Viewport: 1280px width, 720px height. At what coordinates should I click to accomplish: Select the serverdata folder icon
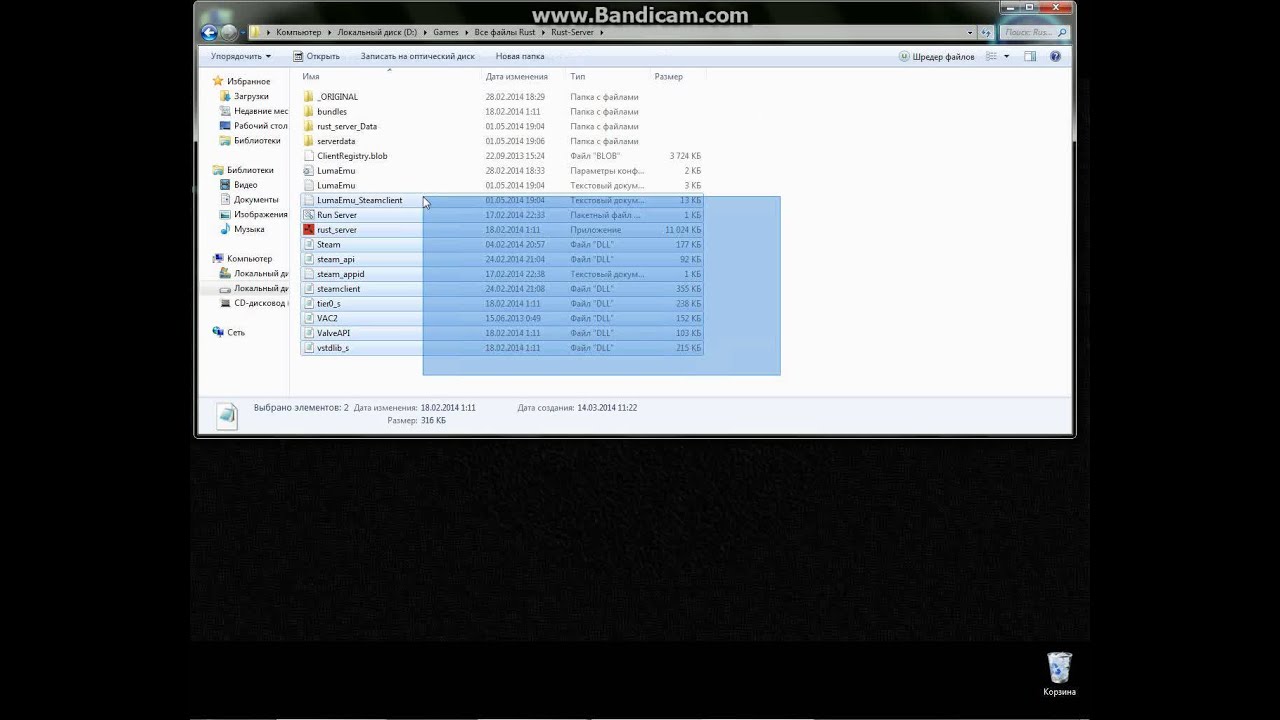[309, 141]
